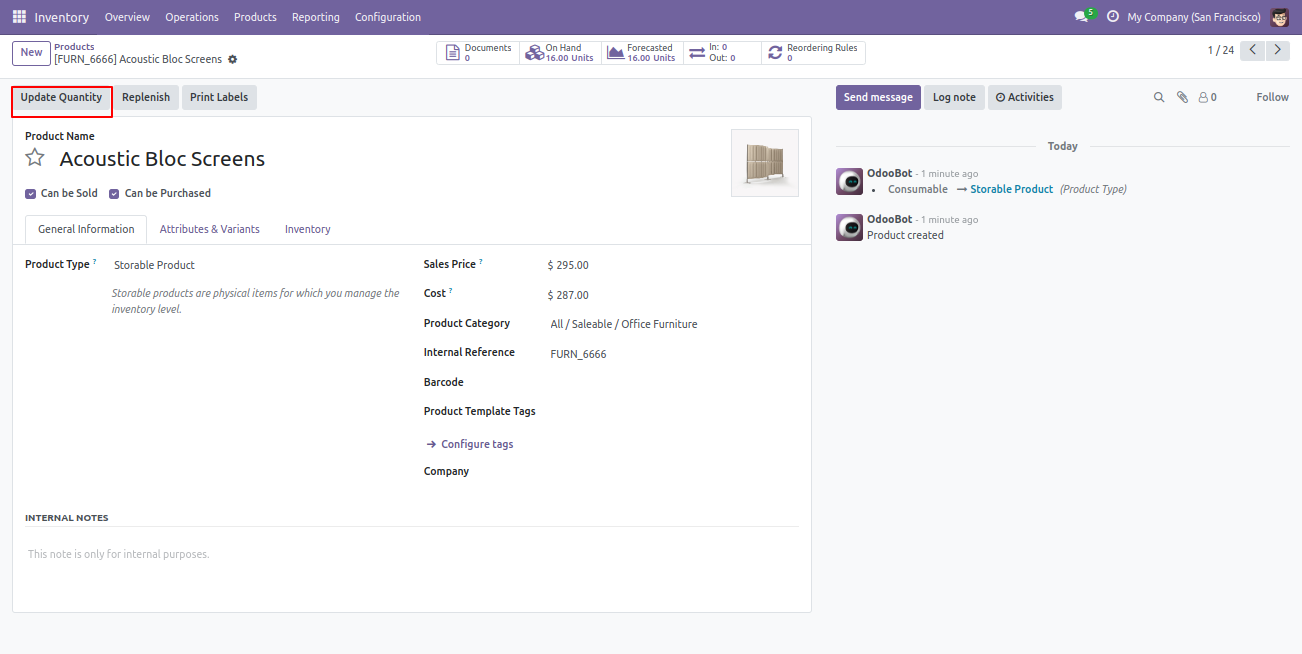Open the On Hand units stat button
Screen dimensions: 1302x654
point(560,53)
